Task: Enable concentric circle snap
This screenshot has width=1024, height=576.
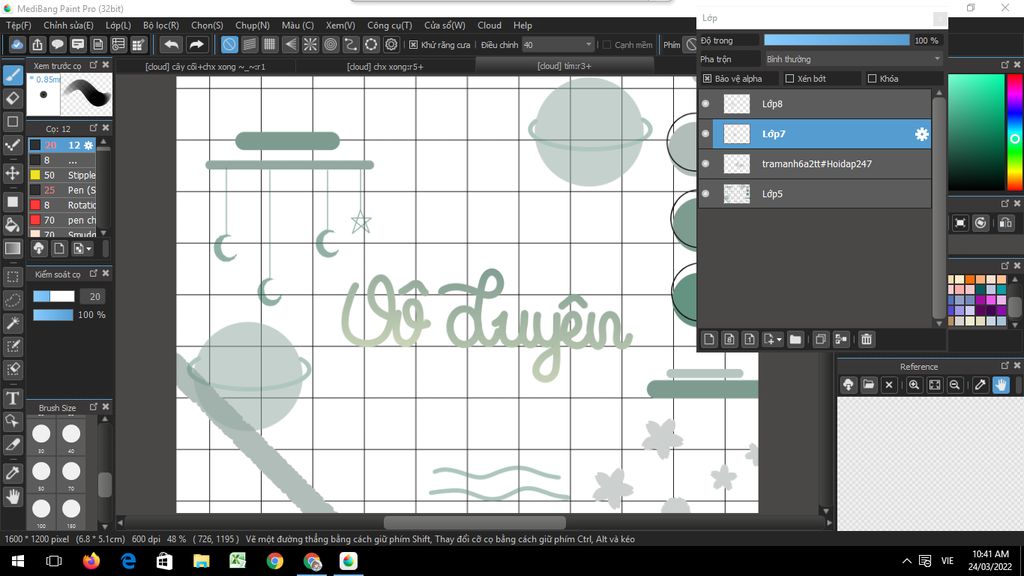Action: coord(330,44)
